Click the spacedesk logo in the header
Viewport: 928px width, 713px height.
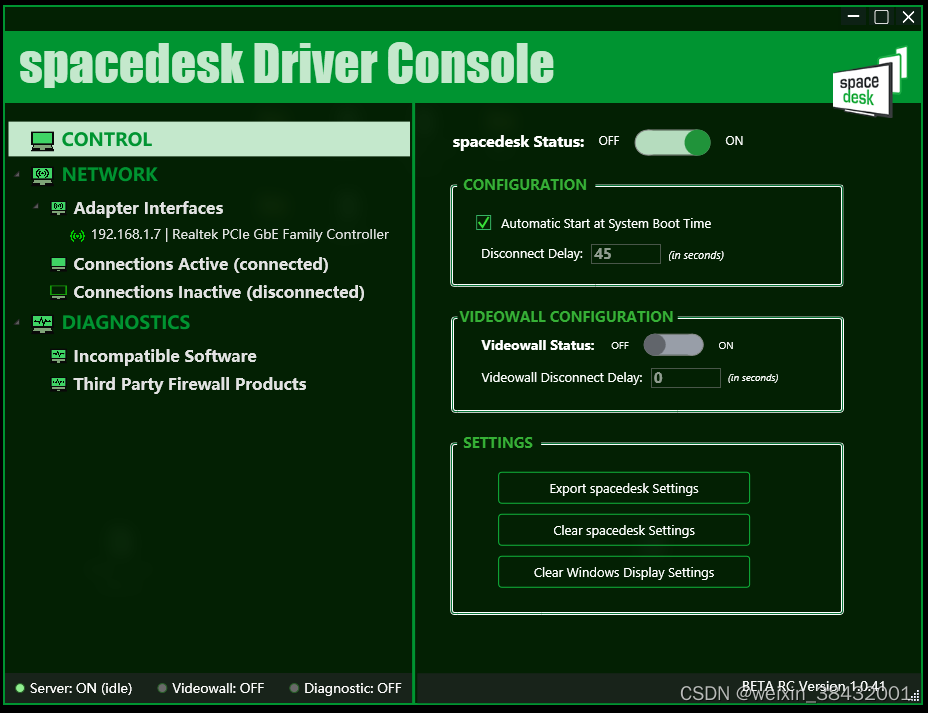click(869, 83)
